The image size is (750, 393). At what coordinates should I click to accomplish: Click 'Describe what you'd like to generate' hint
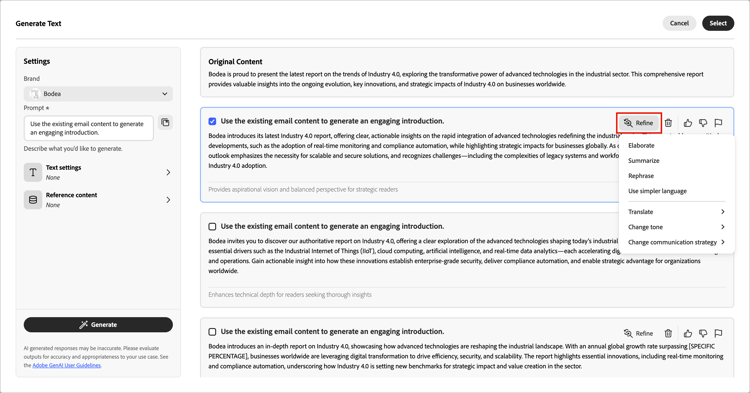[73, 149]
